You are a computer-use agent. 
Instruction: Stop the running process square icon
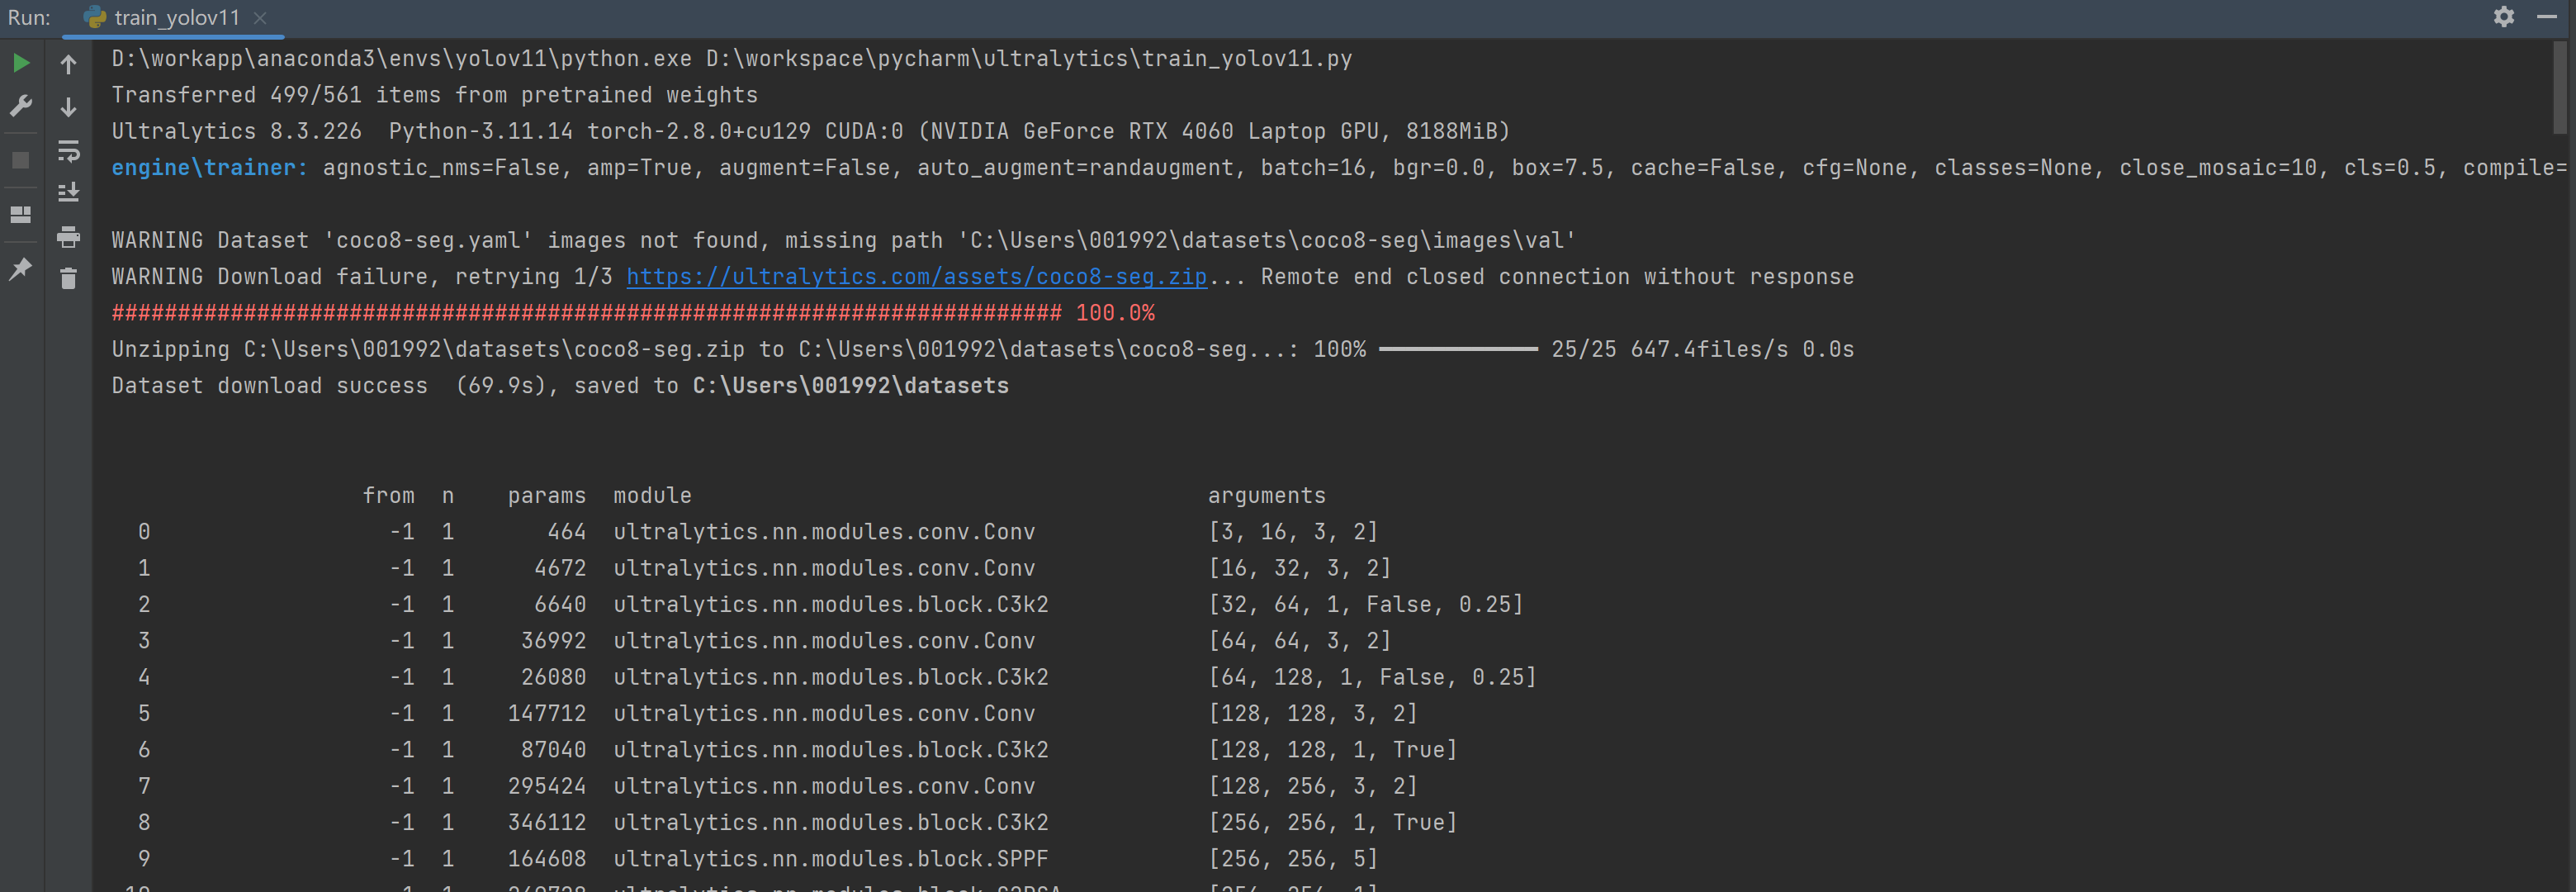pyautogui.click(x=21, y=160)
